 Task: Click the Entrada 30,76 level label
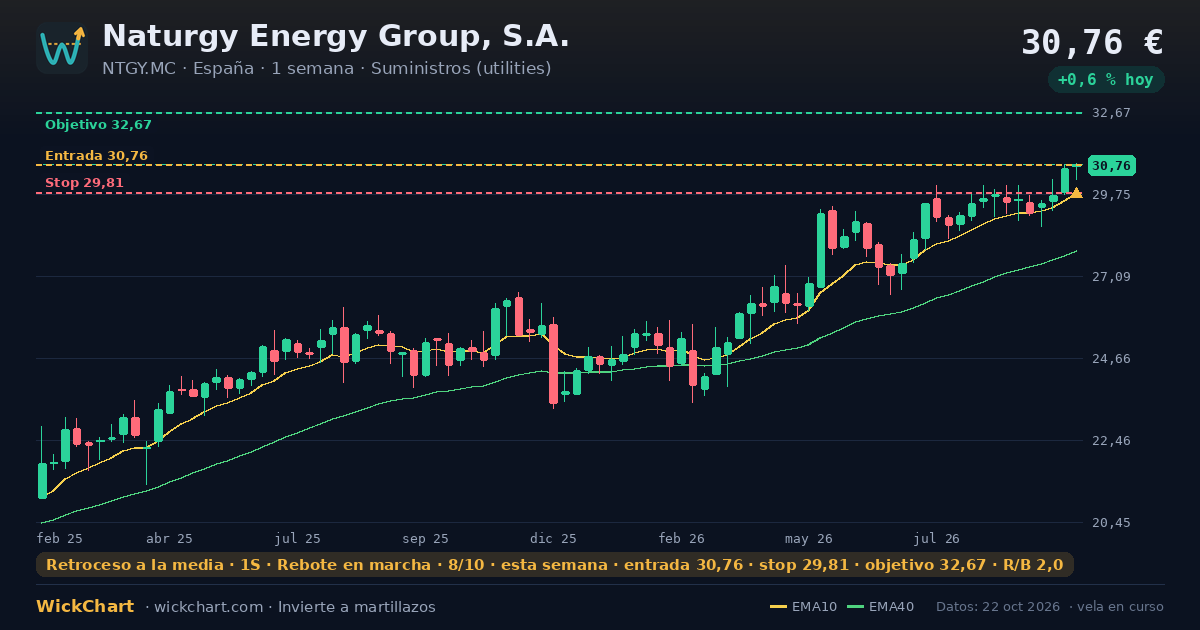tap(96, 156)
